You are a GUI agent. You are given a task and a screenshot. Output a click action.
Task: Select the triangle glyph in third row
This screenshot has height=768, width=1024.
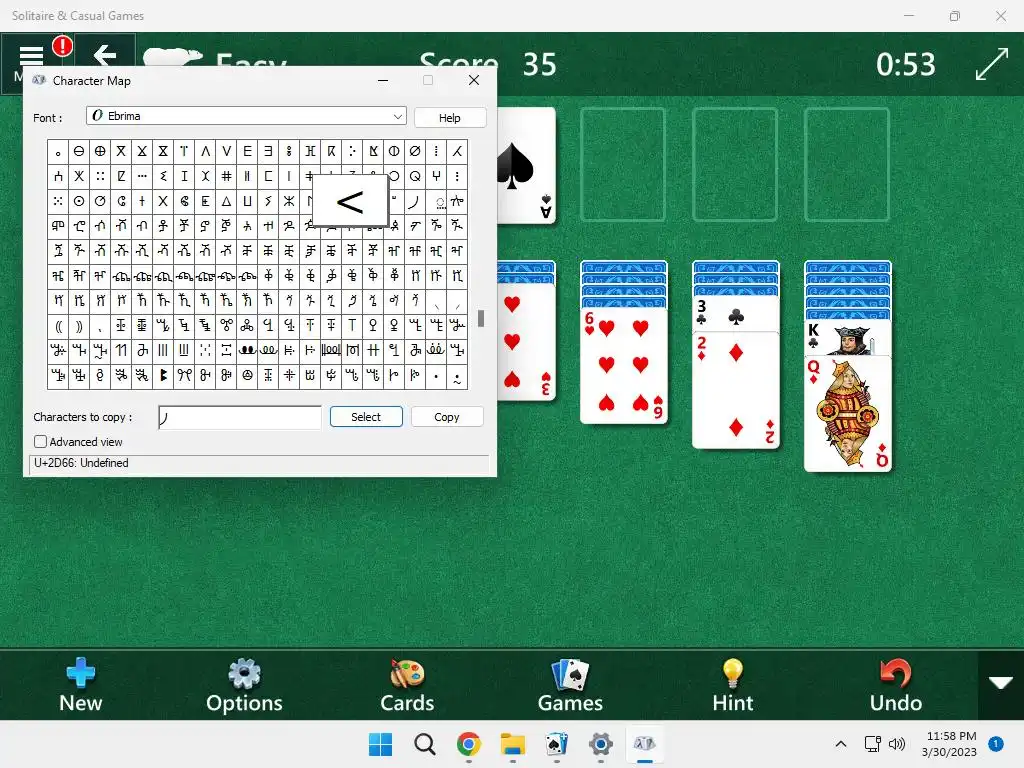[226, 200]
